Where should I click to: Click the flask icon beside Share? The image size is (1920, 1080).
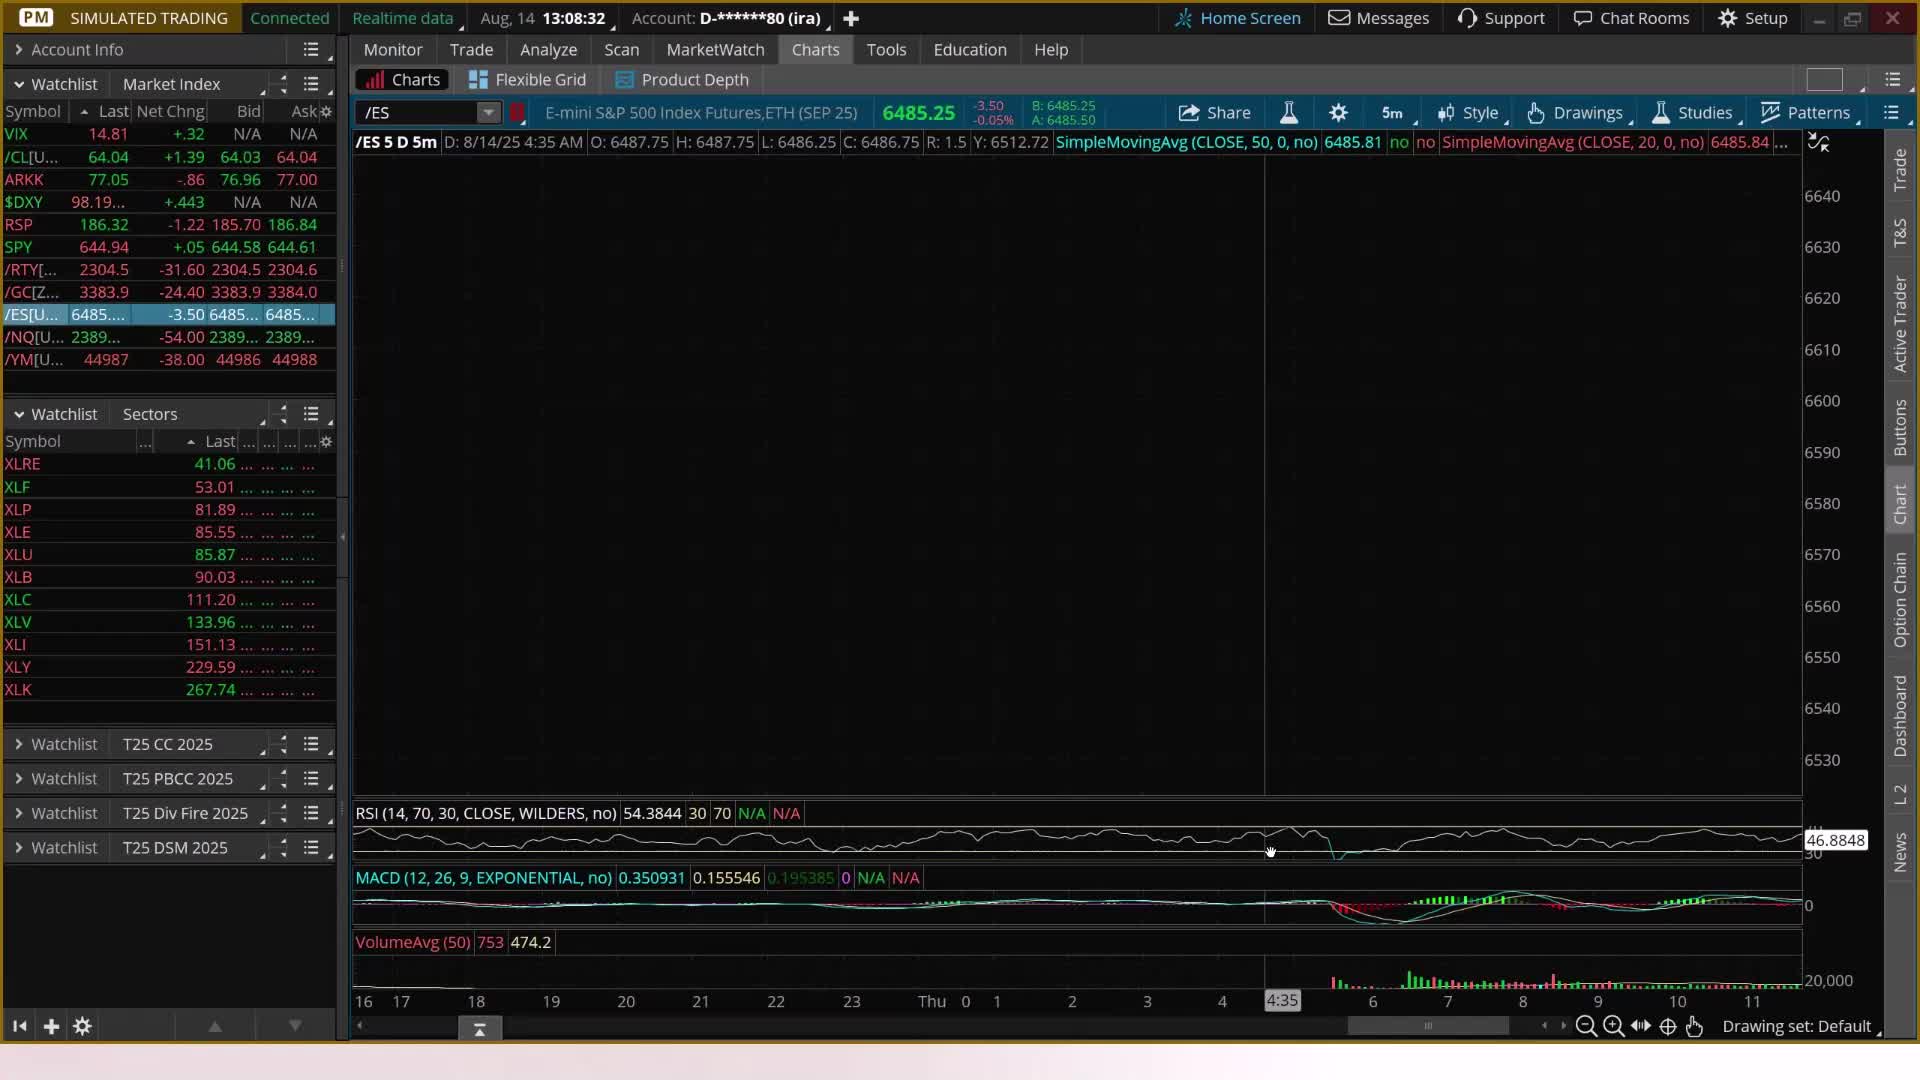tap(1289, 113)
